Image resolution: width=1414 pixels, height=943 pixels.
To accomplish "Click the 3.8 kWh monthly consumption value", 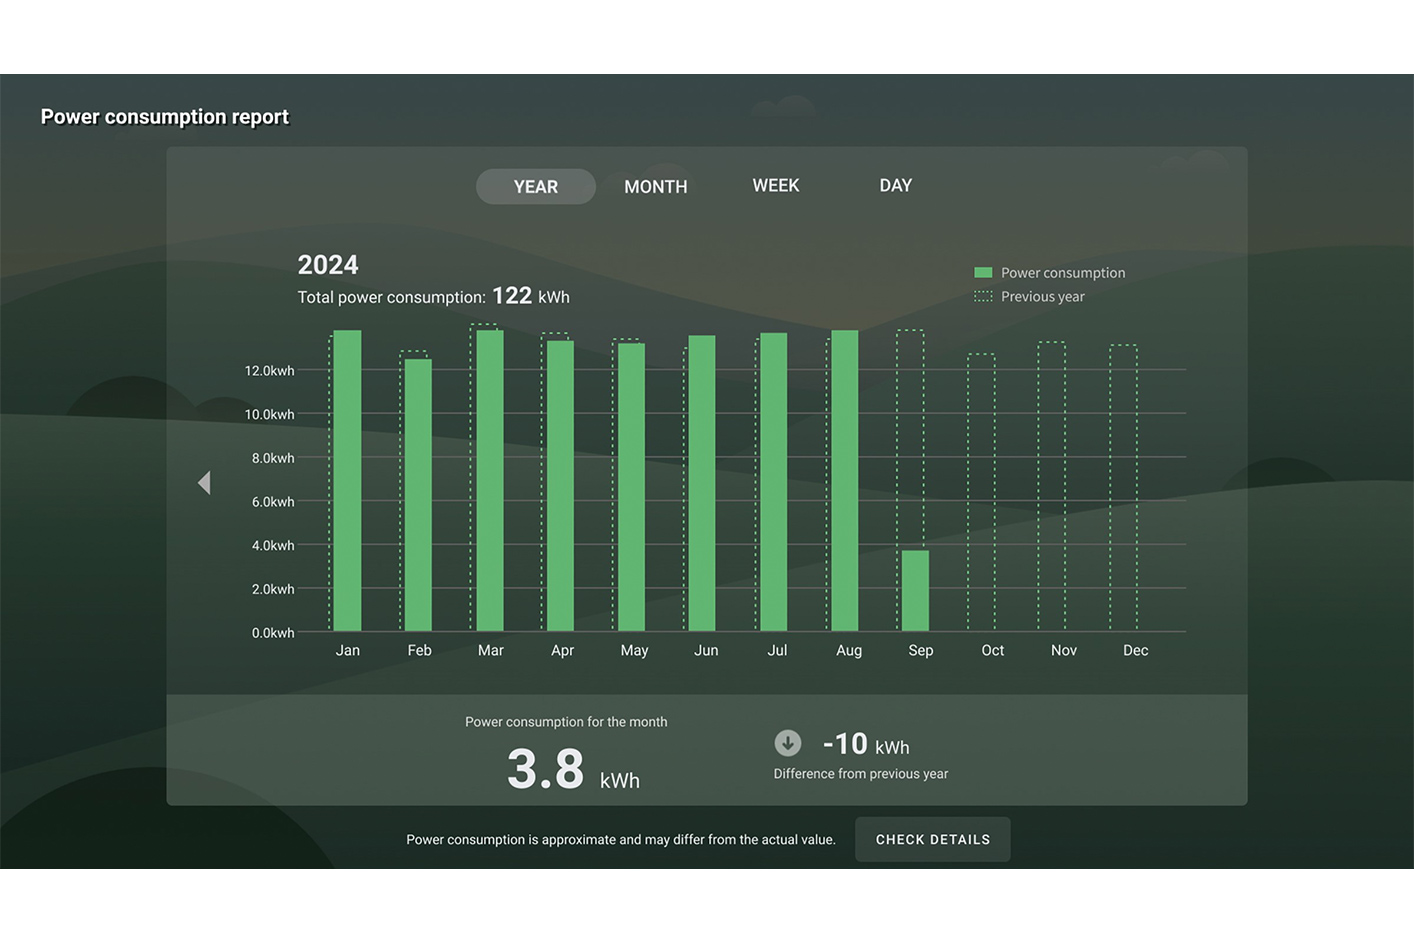I will point(546,770).
